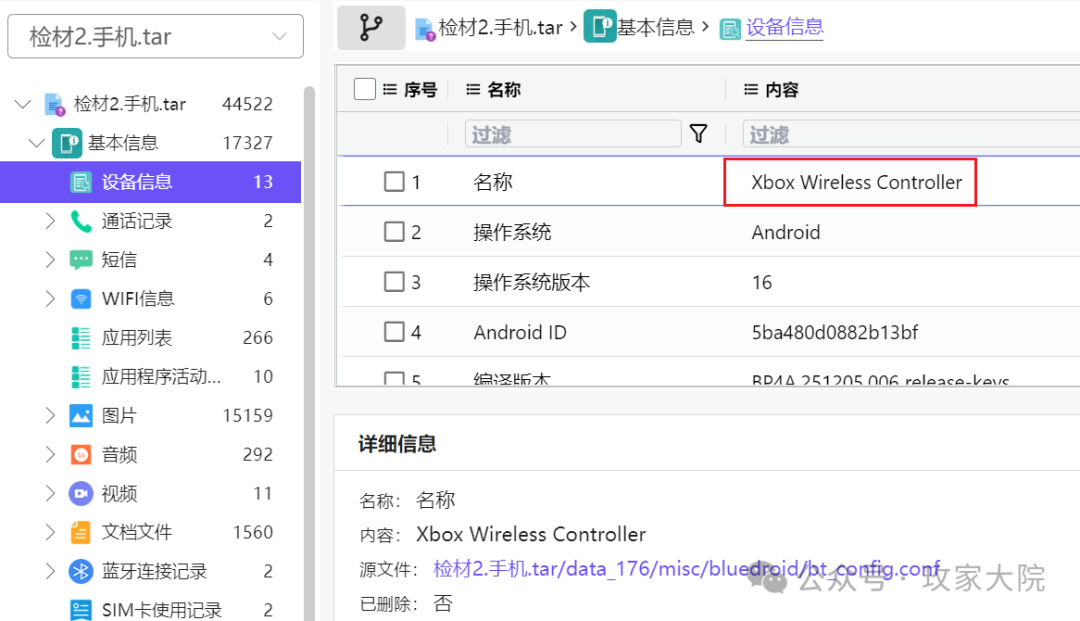The height and width of the screenshot is (621, 1080).
Task: Open the 检材2.手机.tar dropdown selector
Action: point(156,36)
